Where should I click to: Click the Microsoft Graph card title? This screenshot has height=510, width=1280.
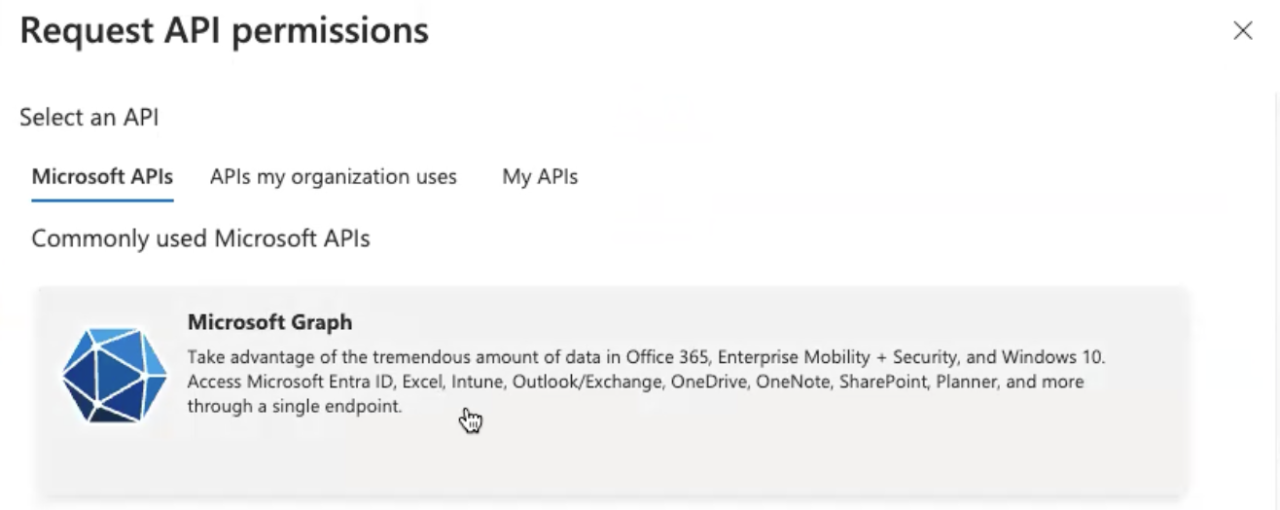270,322
